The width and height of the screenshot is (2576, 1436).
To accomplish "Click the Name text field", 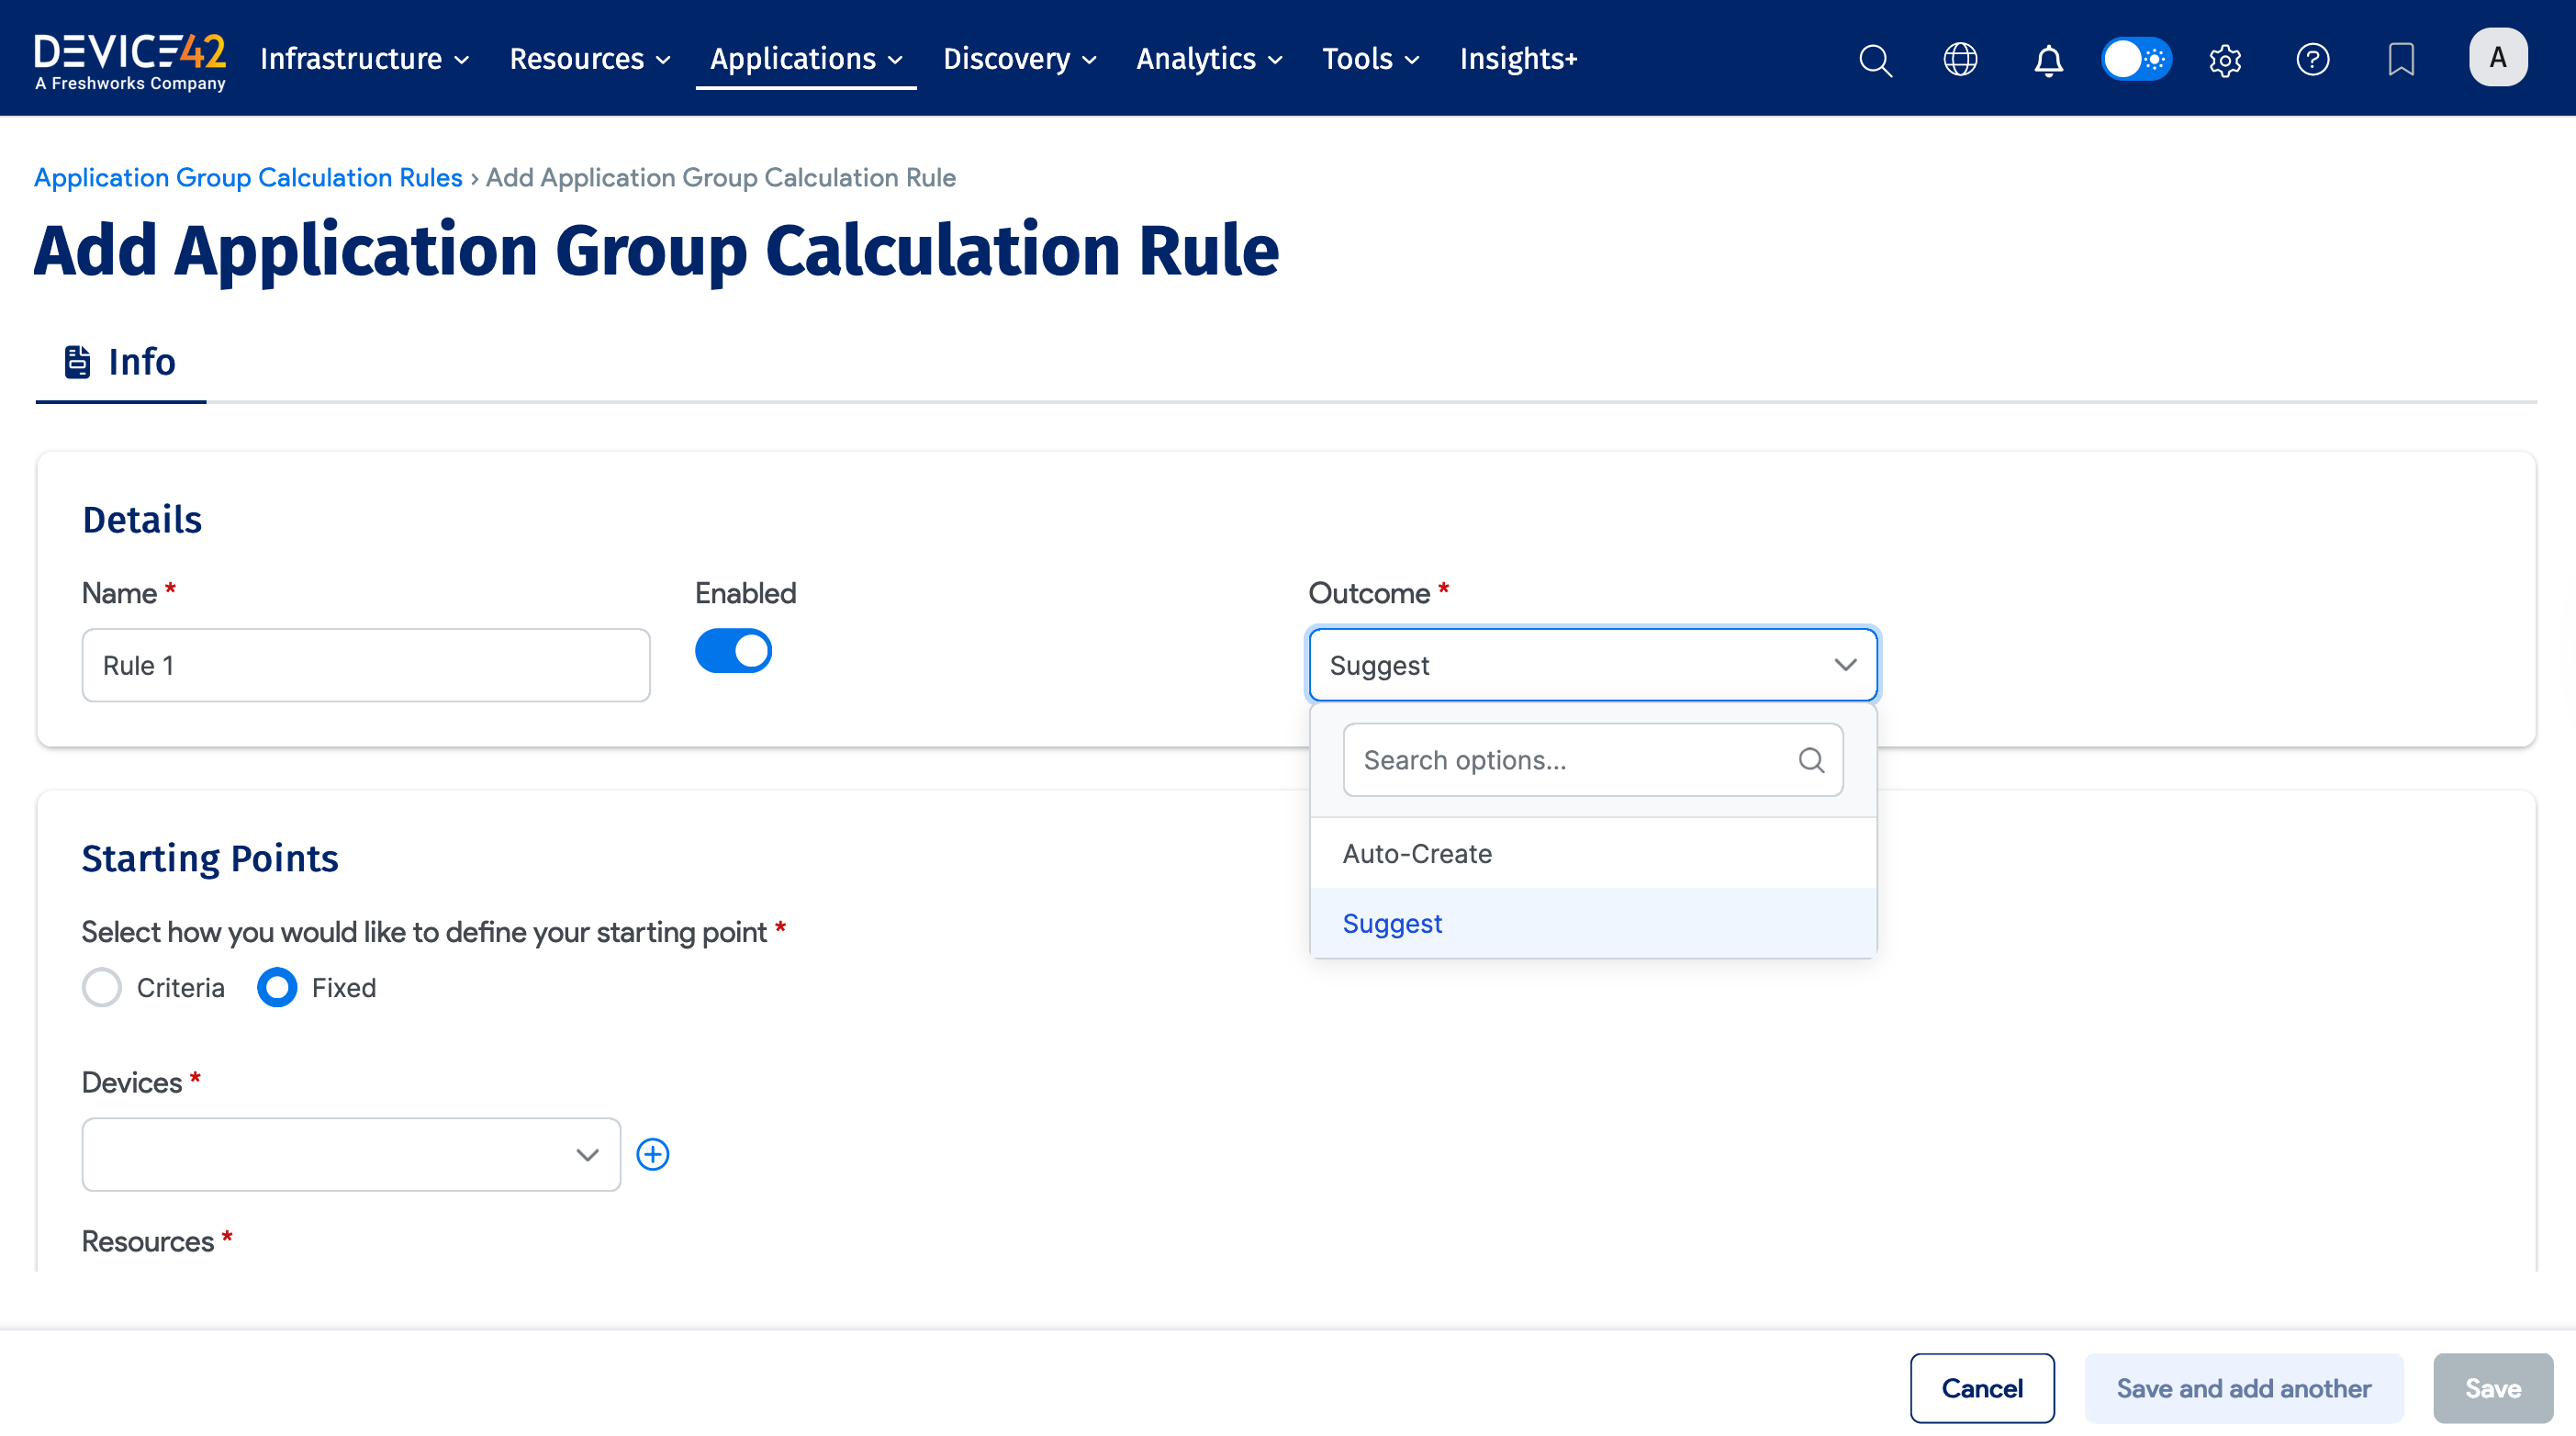I will (x=366, y=665).
